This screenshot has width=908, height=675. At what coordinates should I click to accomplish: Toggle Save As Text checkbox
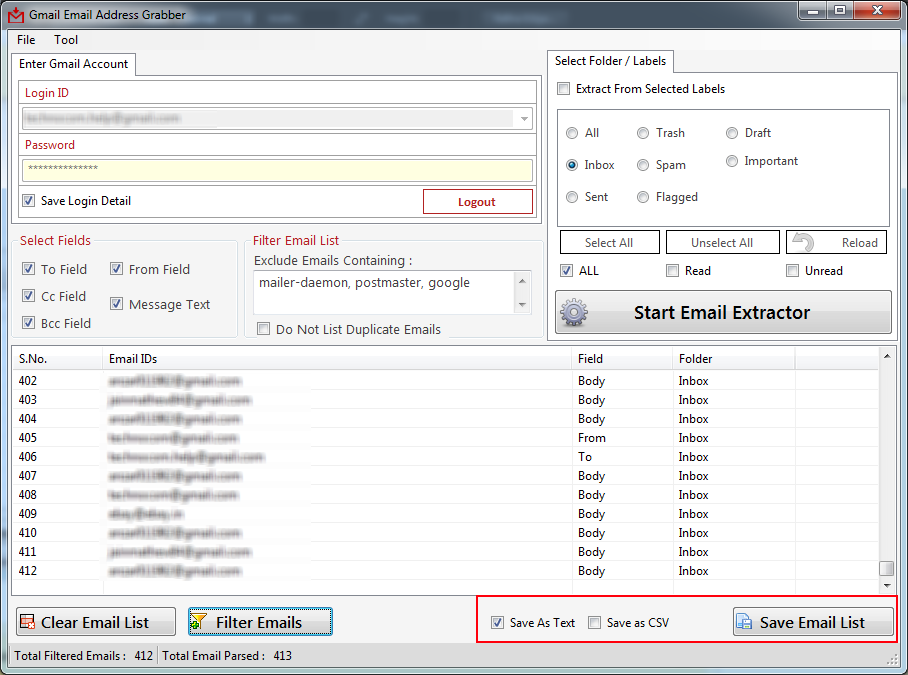tap(497, 623)
